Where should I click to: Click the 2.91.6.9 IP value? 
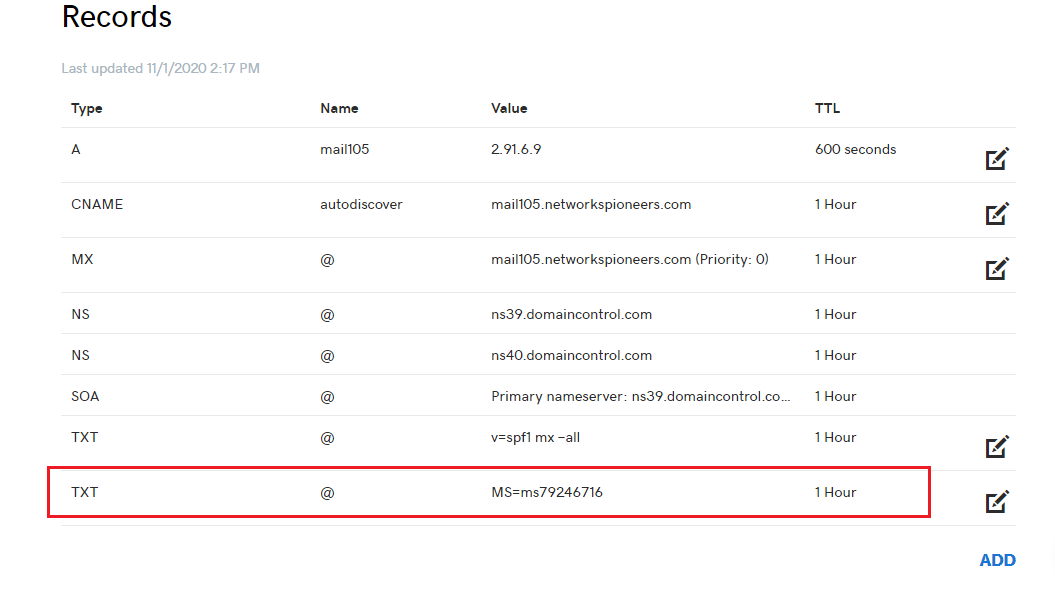click(x=516, y=149)
